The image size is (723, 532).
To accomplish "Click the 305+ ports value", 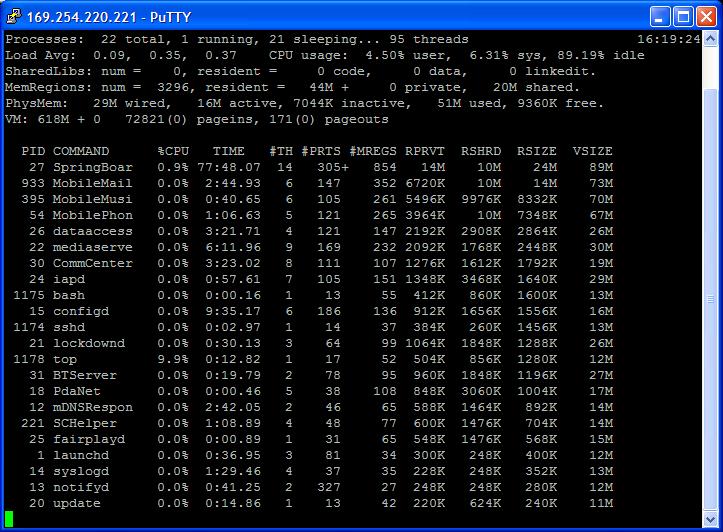I will tap(333, 167).
